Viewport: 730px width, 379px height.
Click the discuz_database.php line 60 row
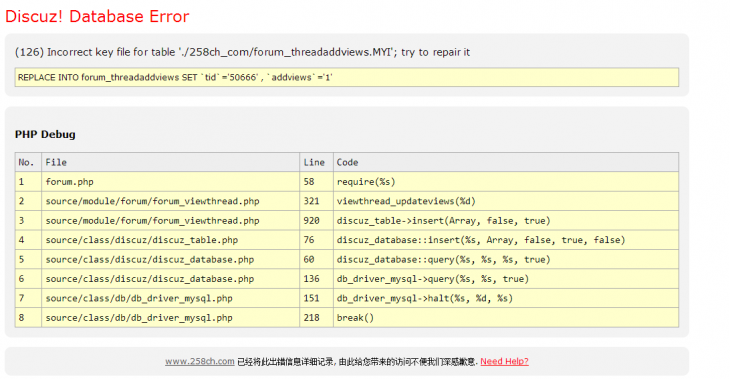click(x=346, y=259)
